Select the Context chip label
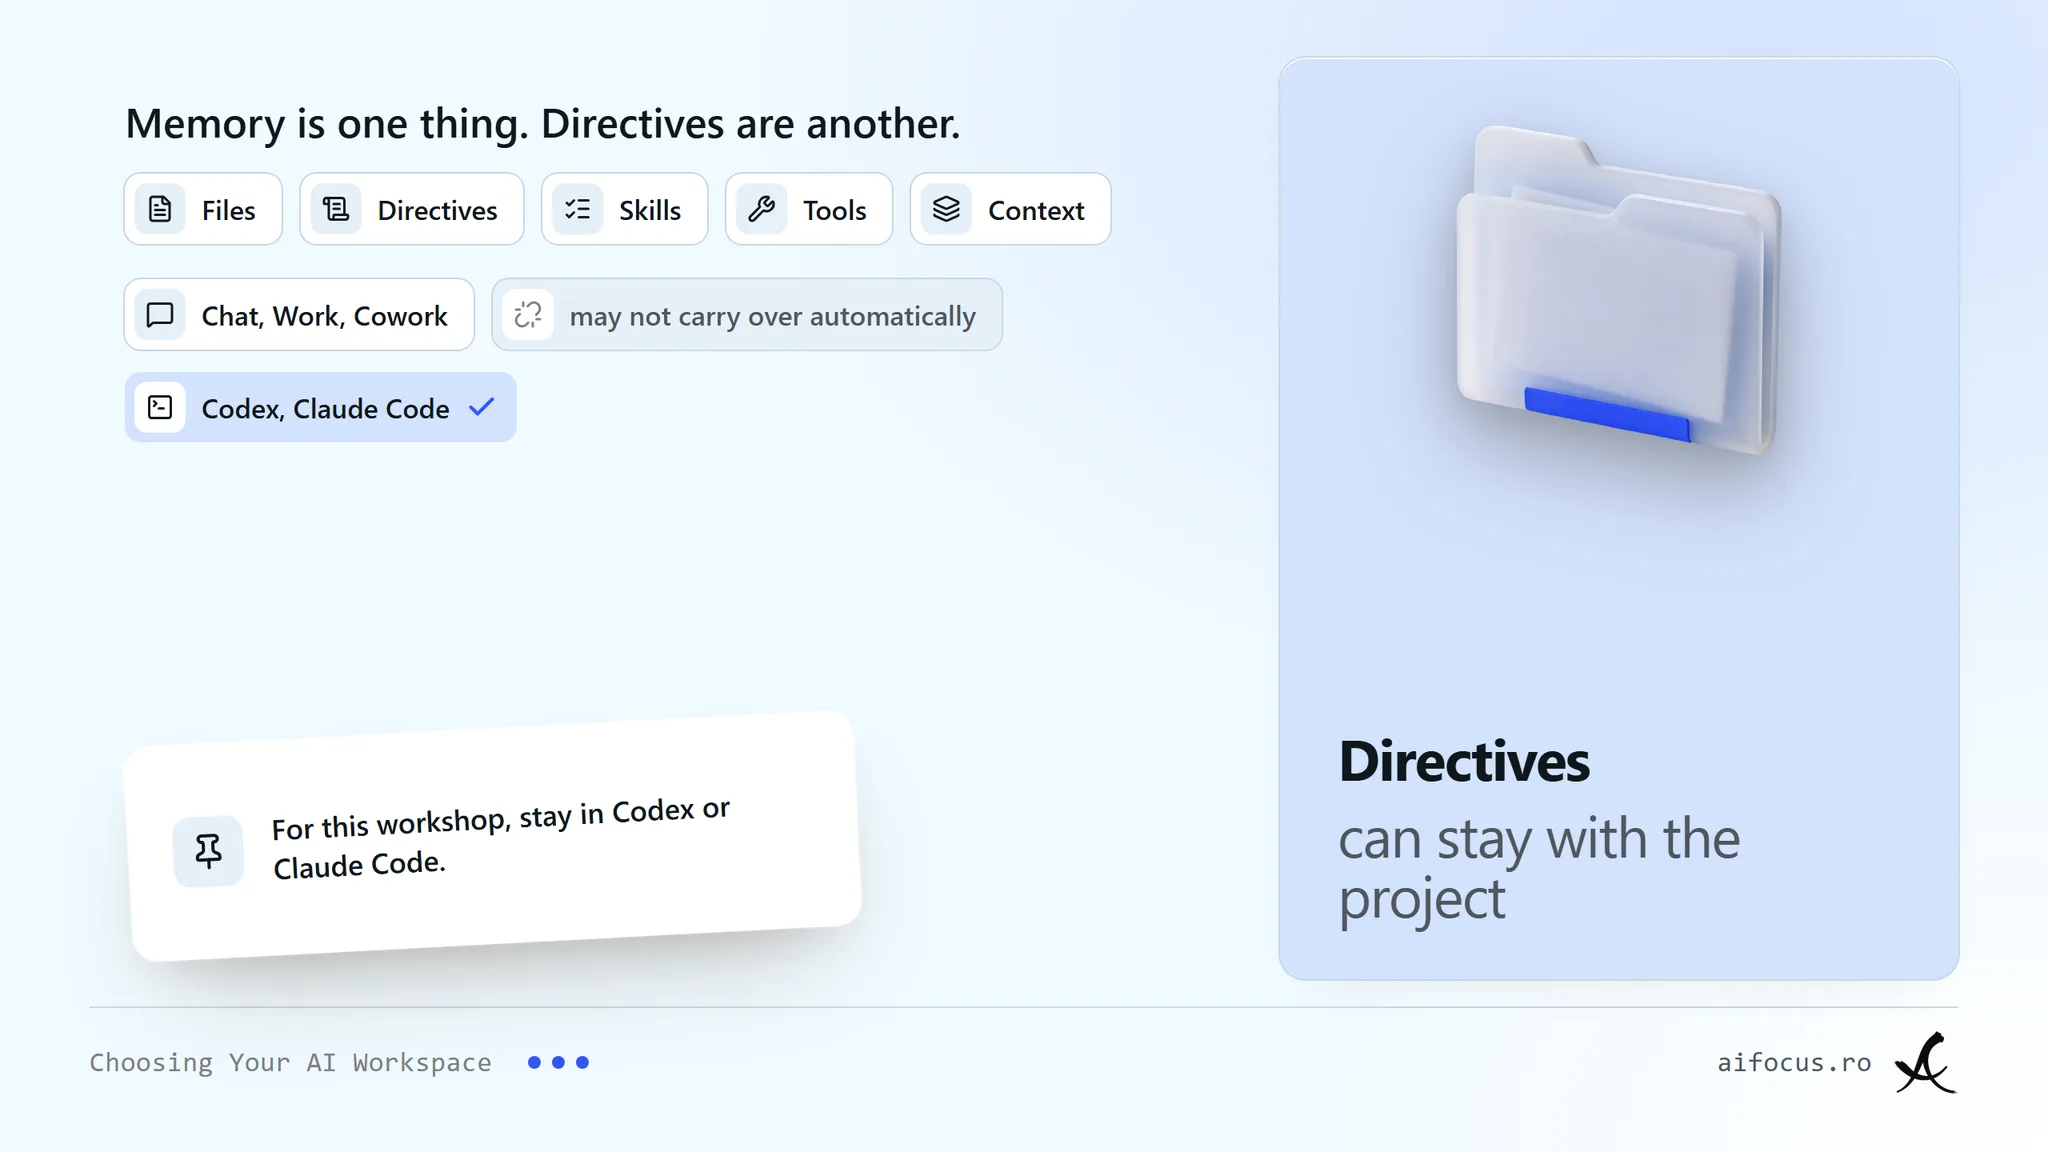2048x1152 pixels. [x=1036, y=210]
